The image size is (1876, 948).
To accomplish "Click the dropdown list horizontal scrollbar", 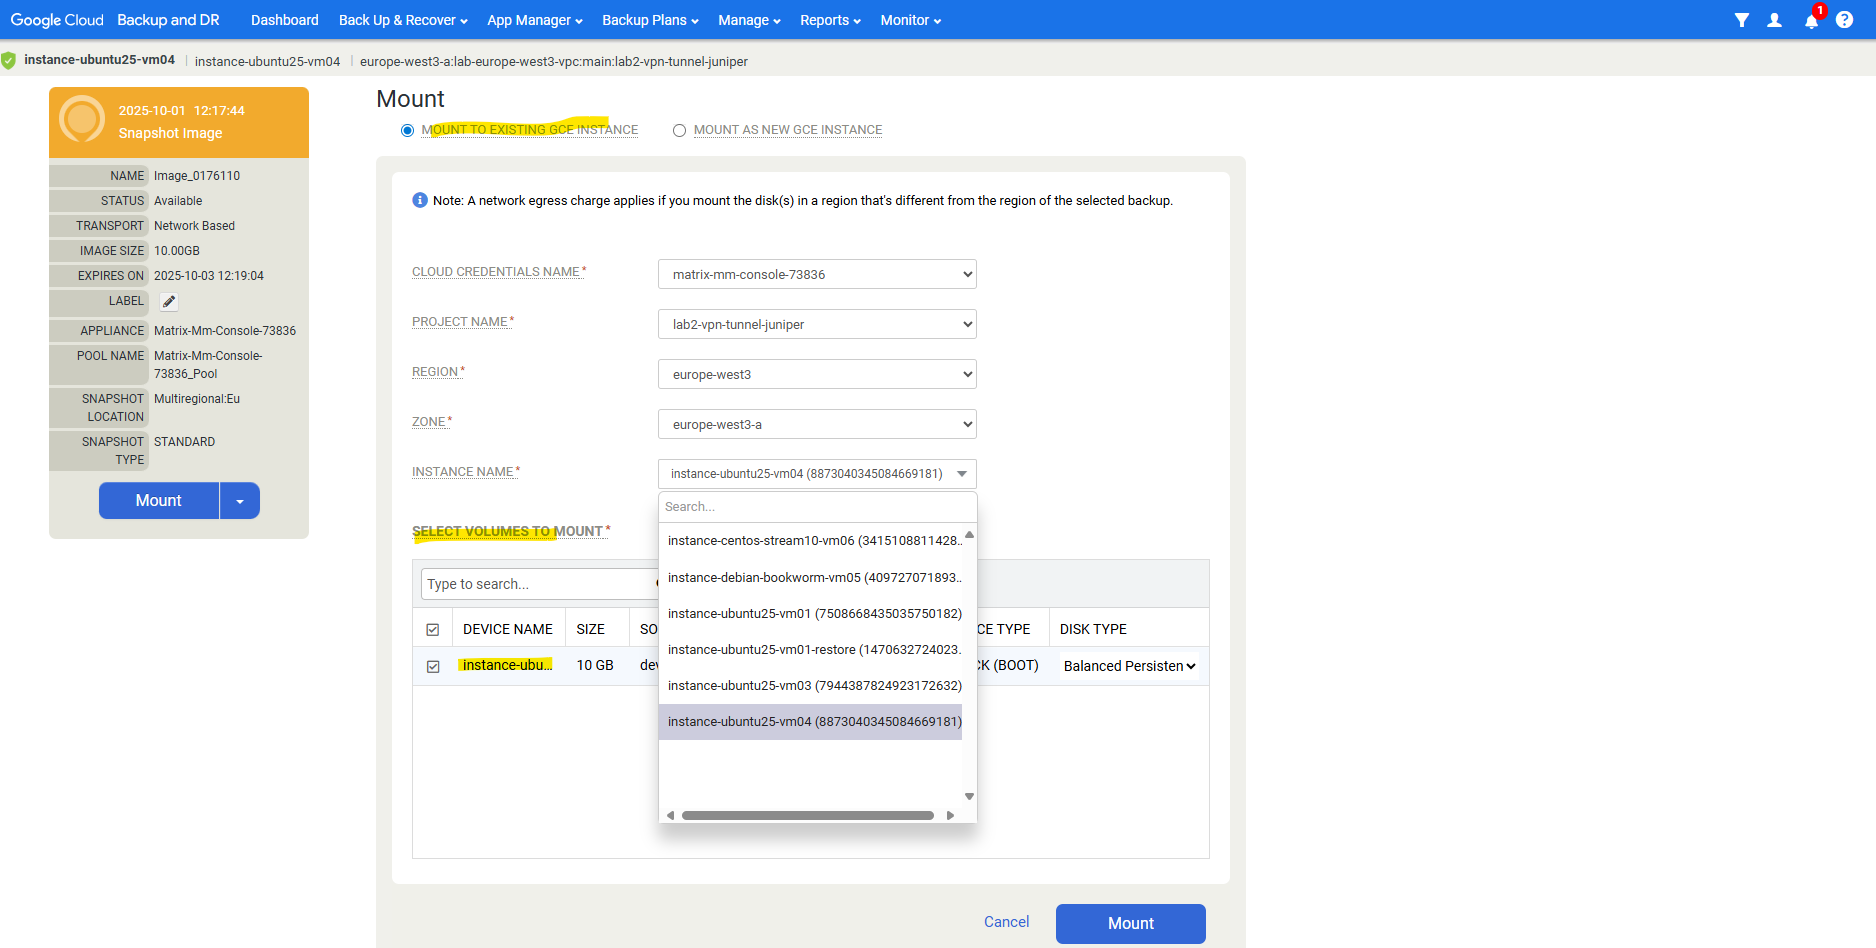I will [x=807, y=815].
